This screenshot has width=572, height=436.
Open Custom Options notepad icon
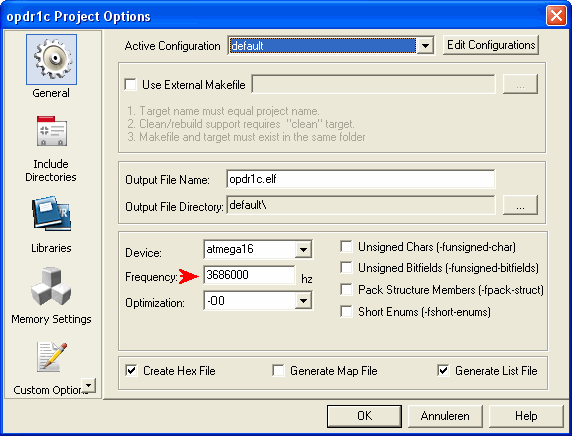pyautogui.click(x=51, y=357)
